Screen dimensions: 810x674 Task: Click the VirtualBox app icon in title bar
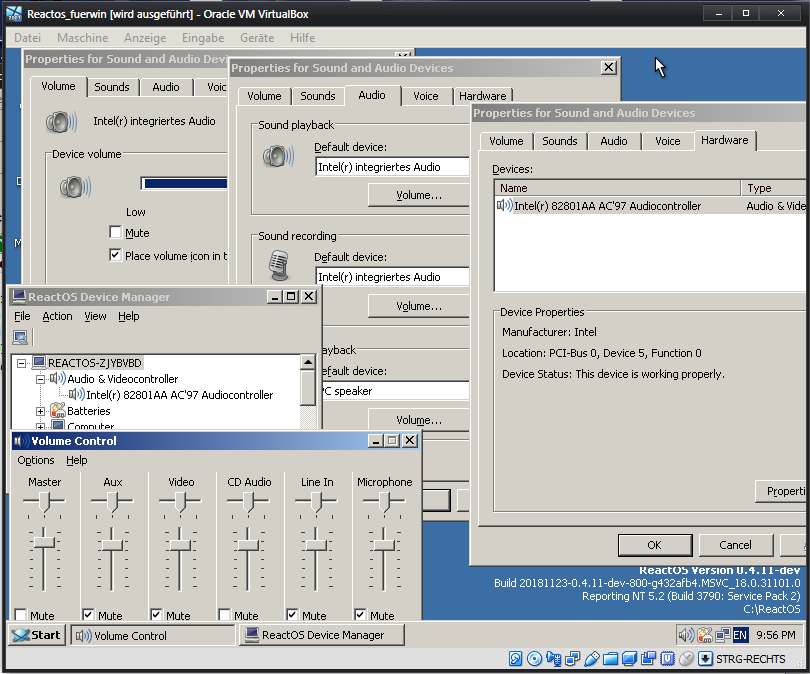(x=14, y=14)
